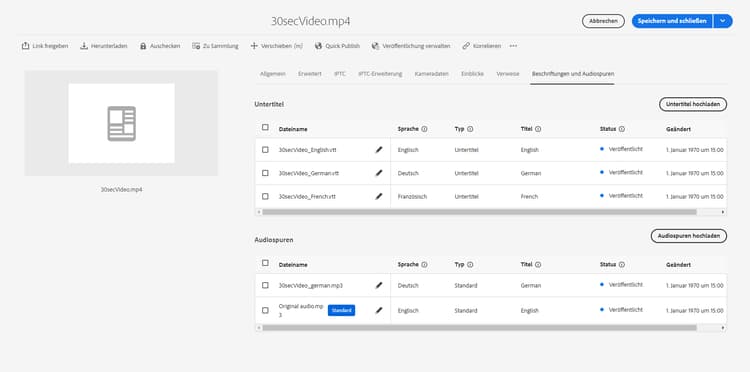
Task: Check the 30secVideo_German.vtt row checkbox
Action: click(x=265, y=173)
